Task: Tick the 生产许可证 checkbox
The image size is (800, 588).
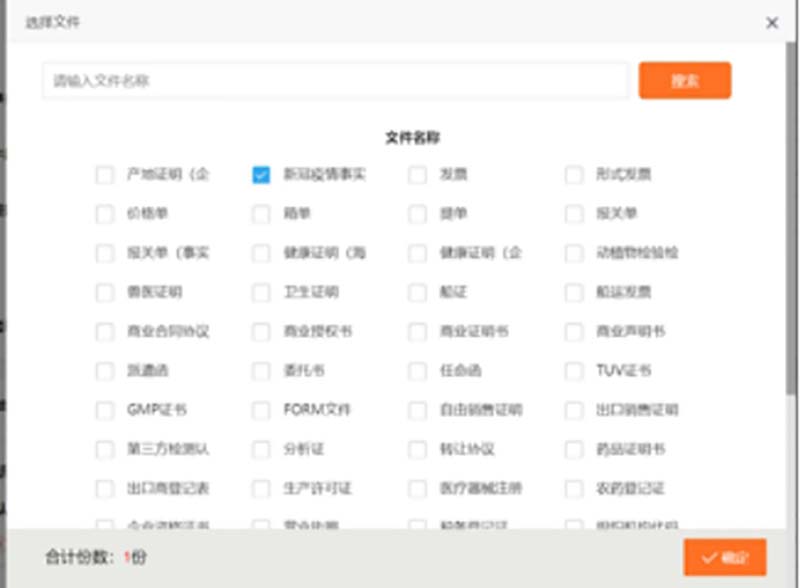Action: (261, 489)
